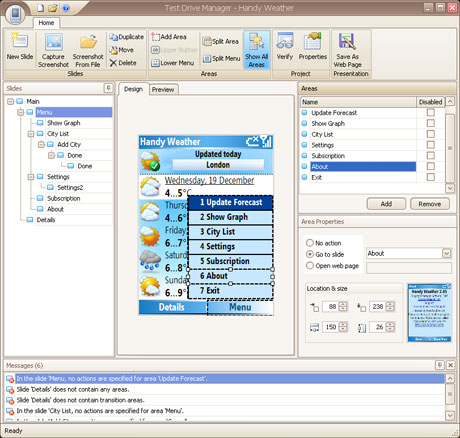The height and width of the screenshot is (438, 460).
Task: Pin the Messages panel
Action: pos(440,365)
